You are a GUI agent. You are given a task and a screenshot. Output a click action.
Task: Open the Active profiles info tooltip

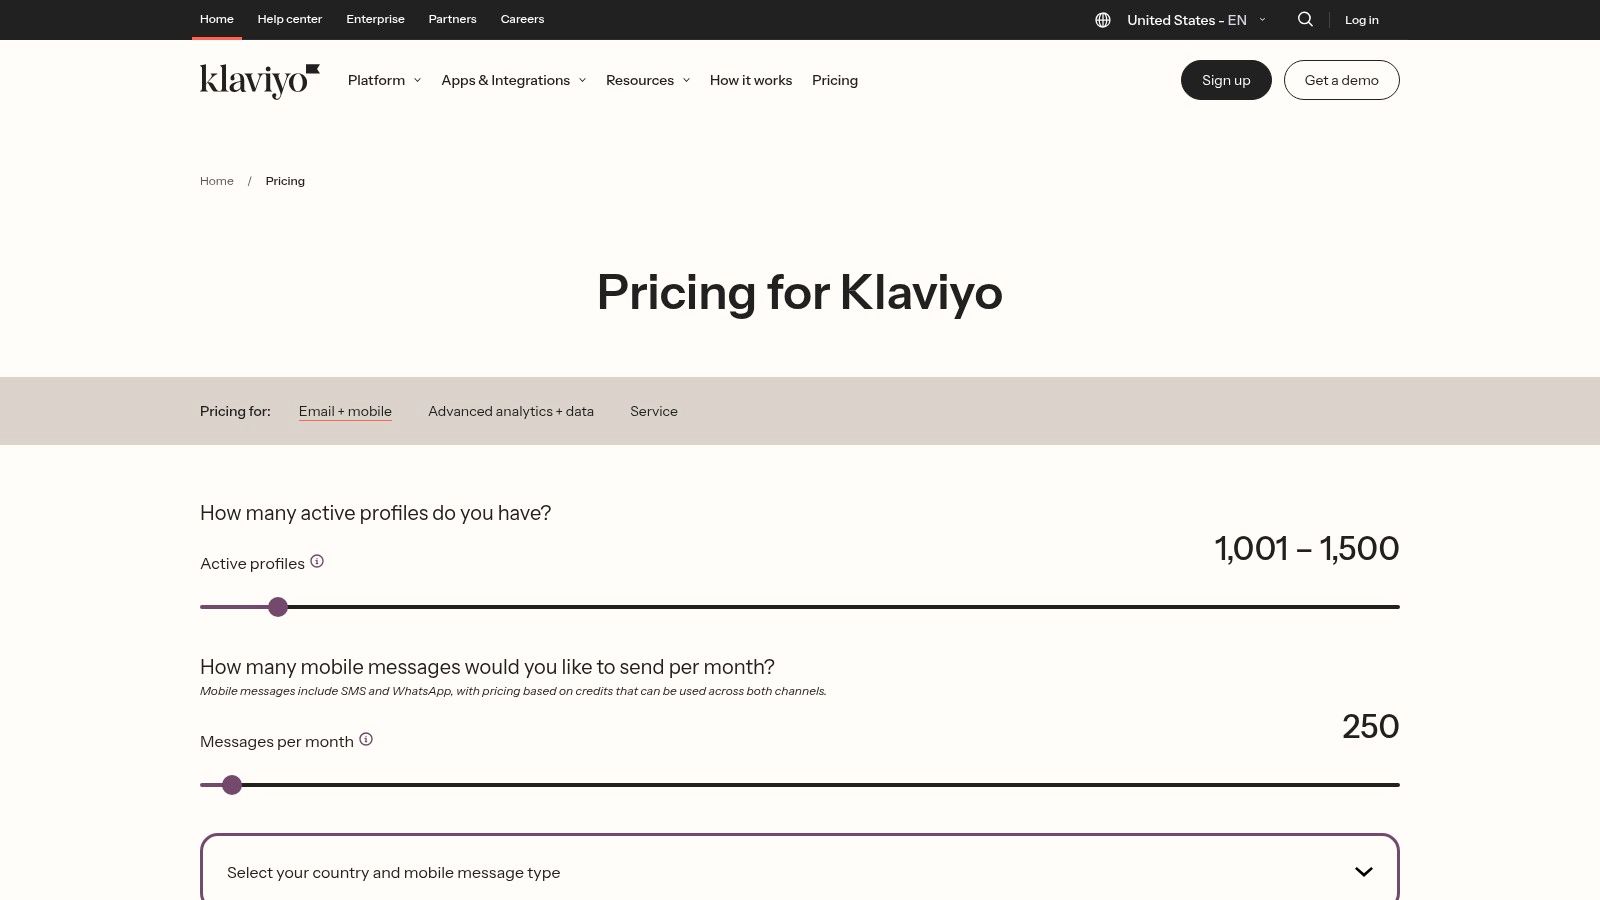pos(317,561)
